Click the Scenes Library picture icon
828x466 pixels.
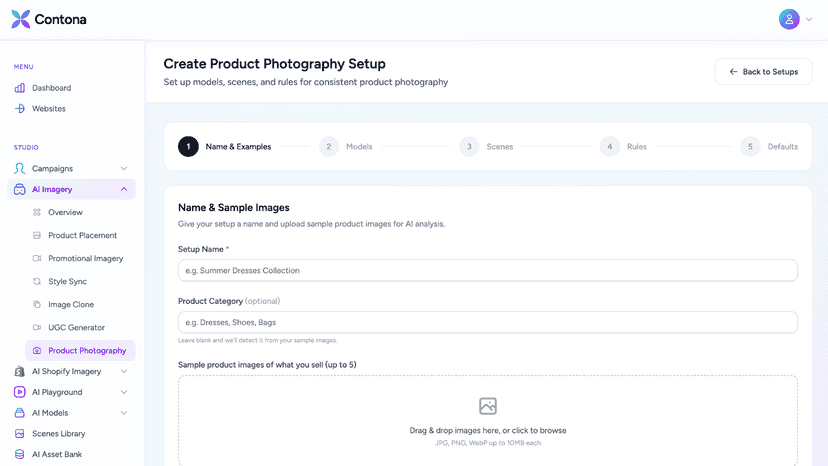click(20, 433)
